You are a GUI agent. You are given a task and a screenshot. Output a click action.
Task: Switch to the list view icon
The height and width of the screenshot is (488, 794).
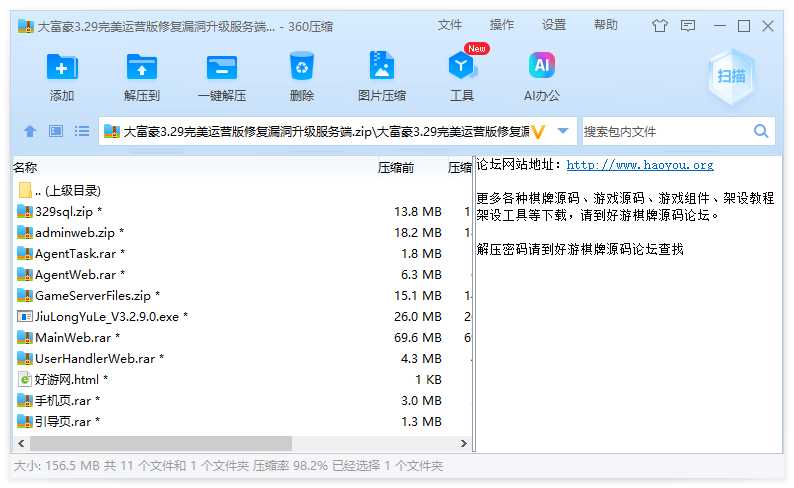[x=82, y=132]
